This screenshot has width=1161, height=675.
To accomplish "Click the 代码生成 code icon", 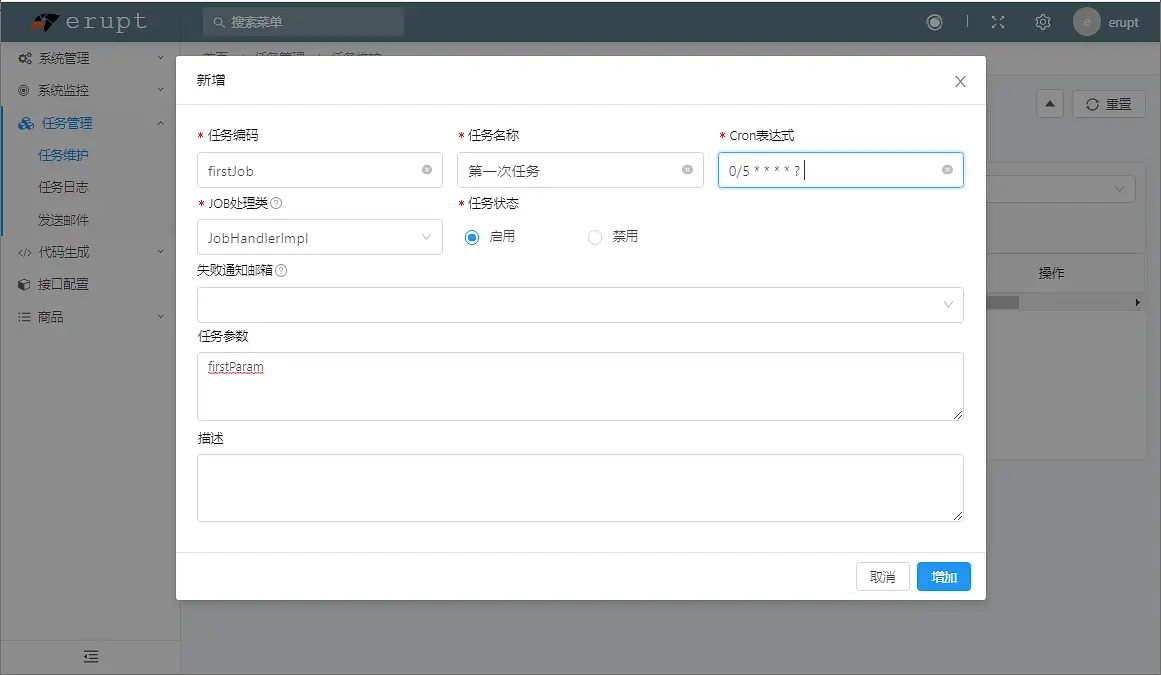I will (x=26, y=252).
